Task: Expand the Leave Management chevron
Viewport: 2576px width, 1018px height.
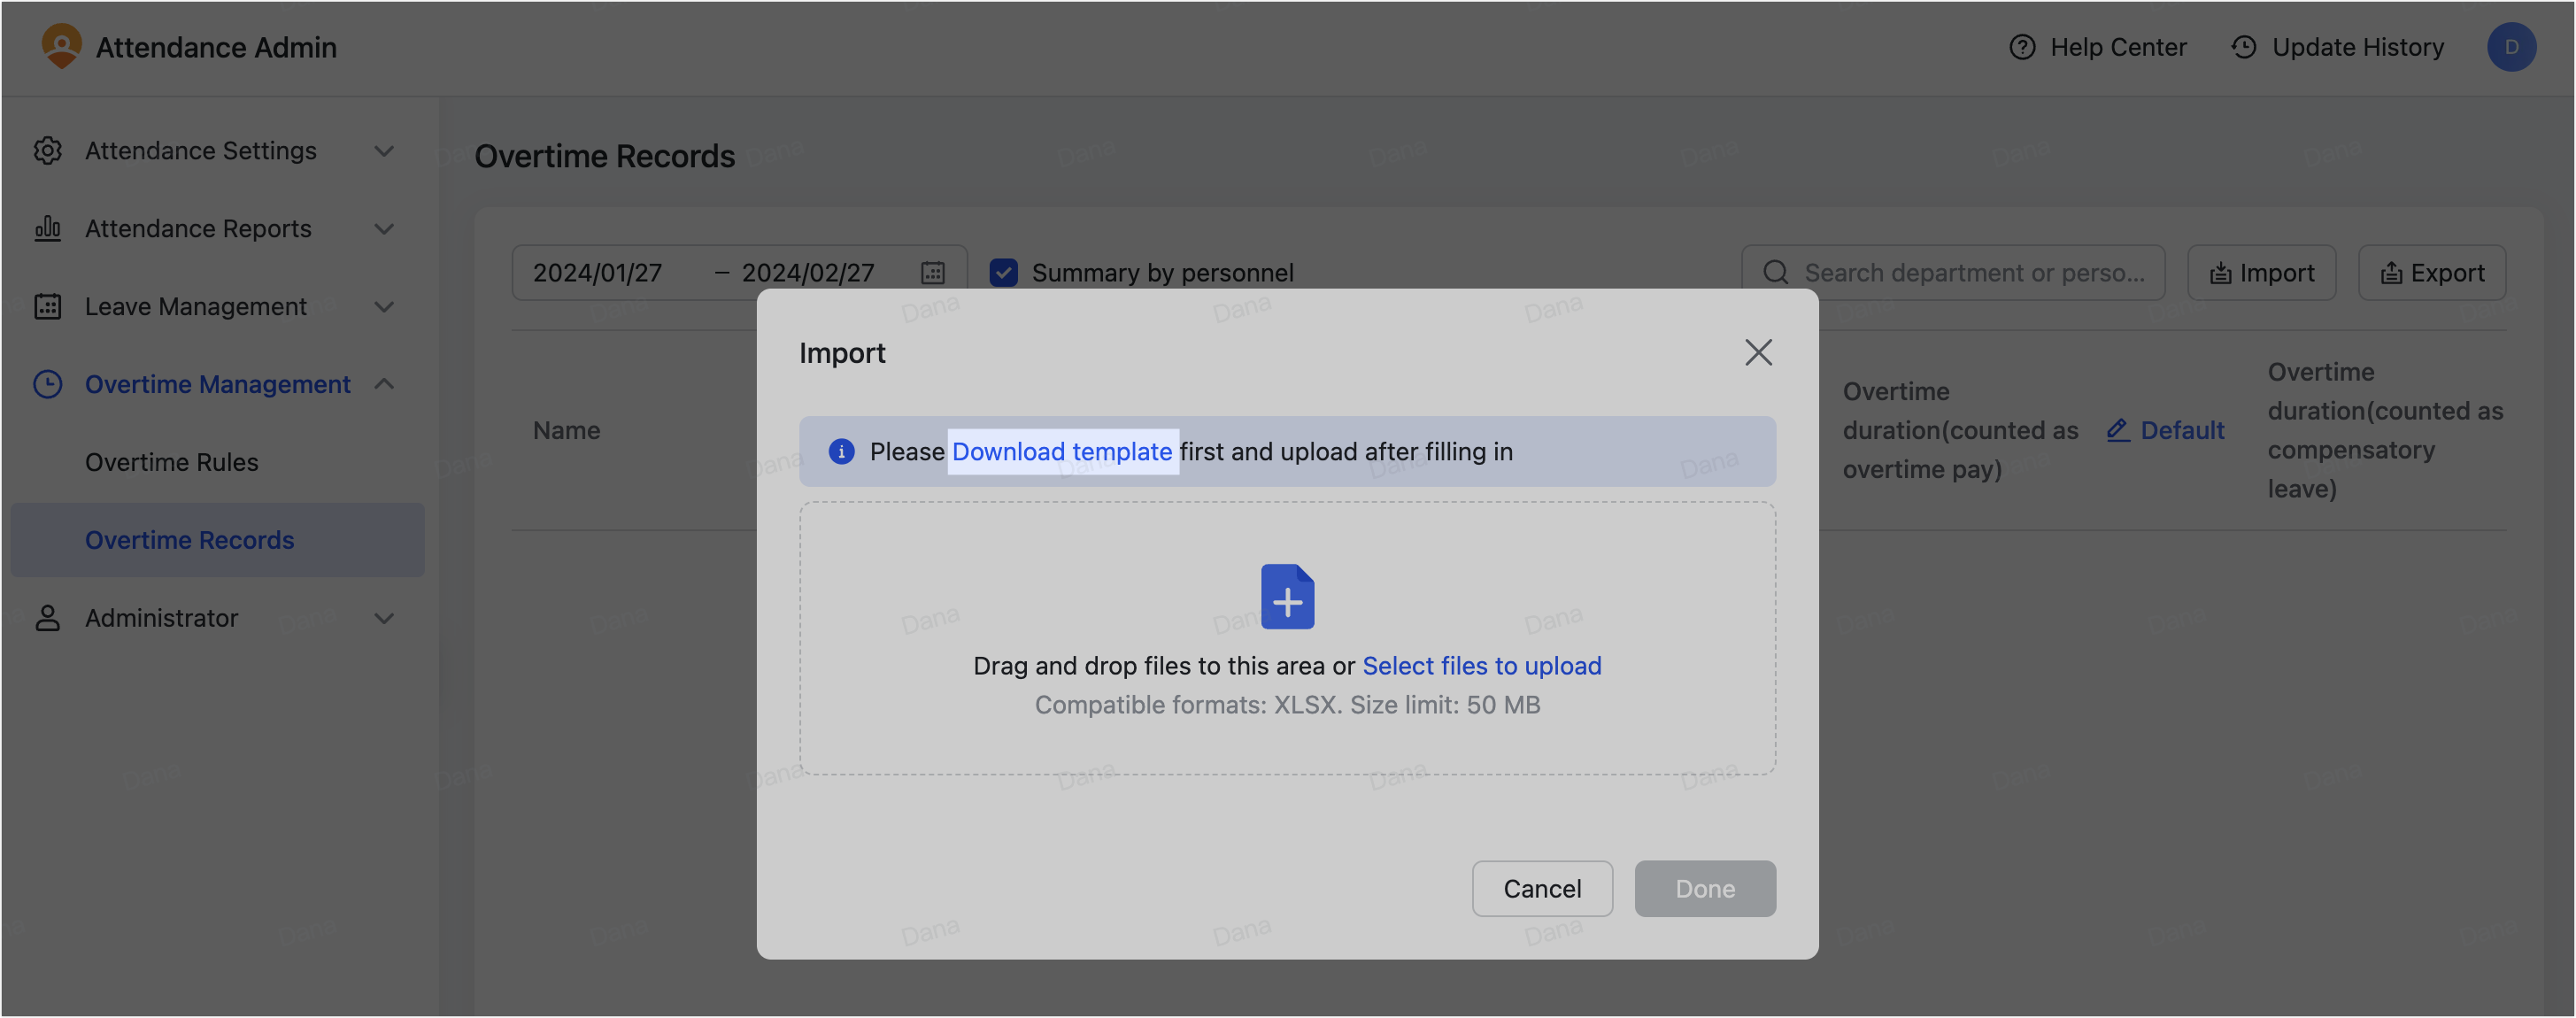Action: point(384,307)
